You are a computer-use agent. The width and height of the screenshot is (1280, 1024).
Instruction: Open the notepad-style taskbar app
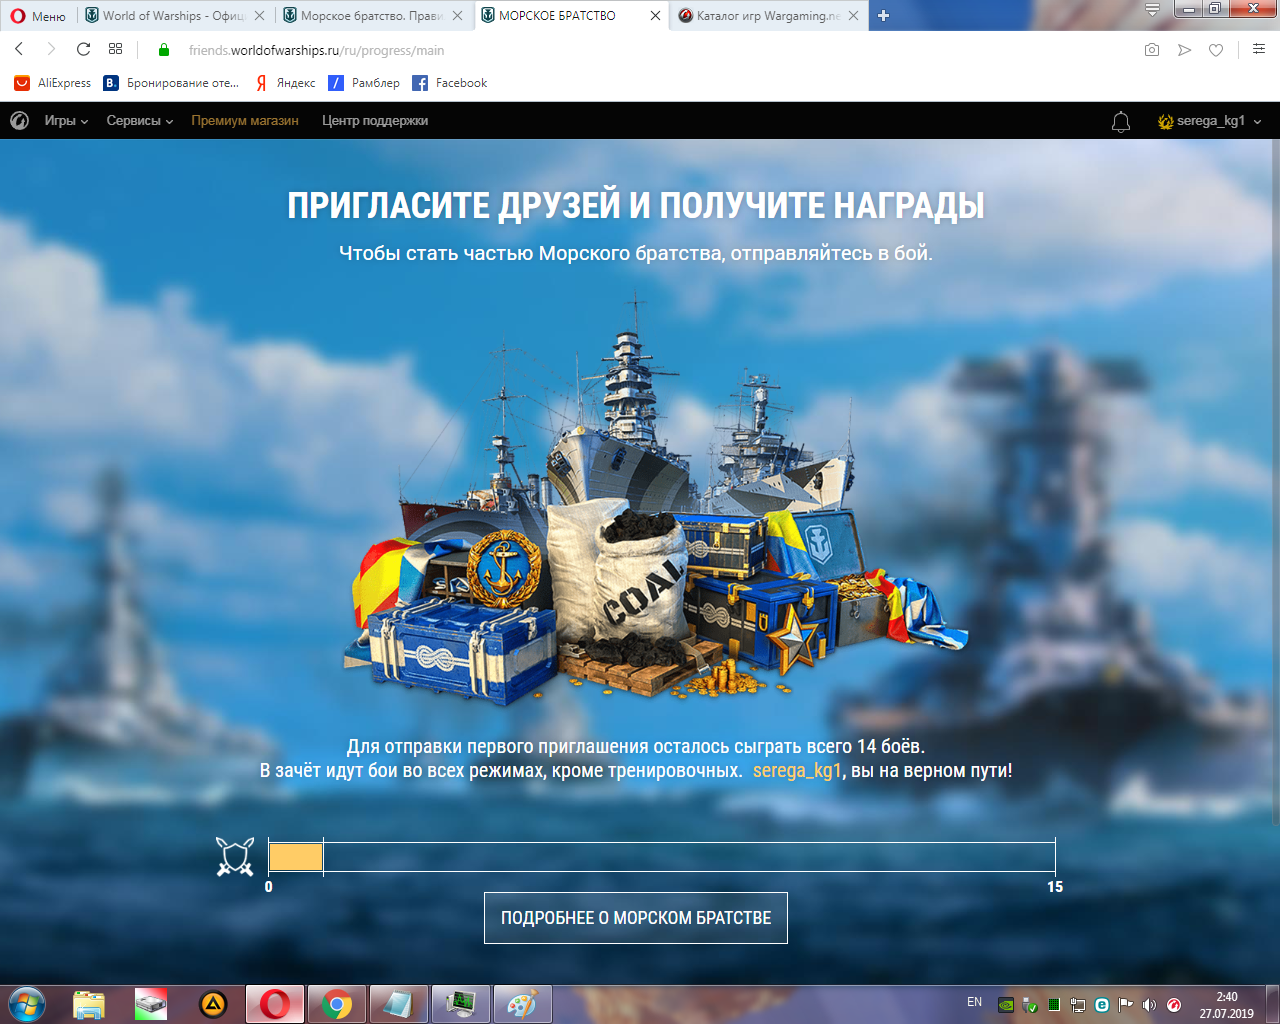pyautogui.click(x=399, y=1004)
